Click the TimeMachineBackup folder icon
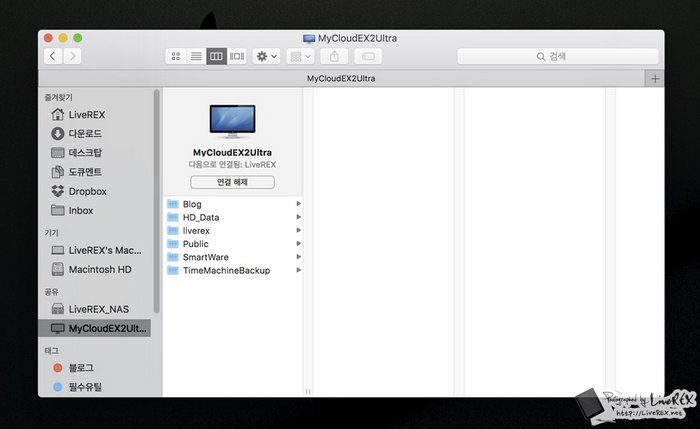The width and height of the screenshot is (700, 429). [x=173, y=271]
